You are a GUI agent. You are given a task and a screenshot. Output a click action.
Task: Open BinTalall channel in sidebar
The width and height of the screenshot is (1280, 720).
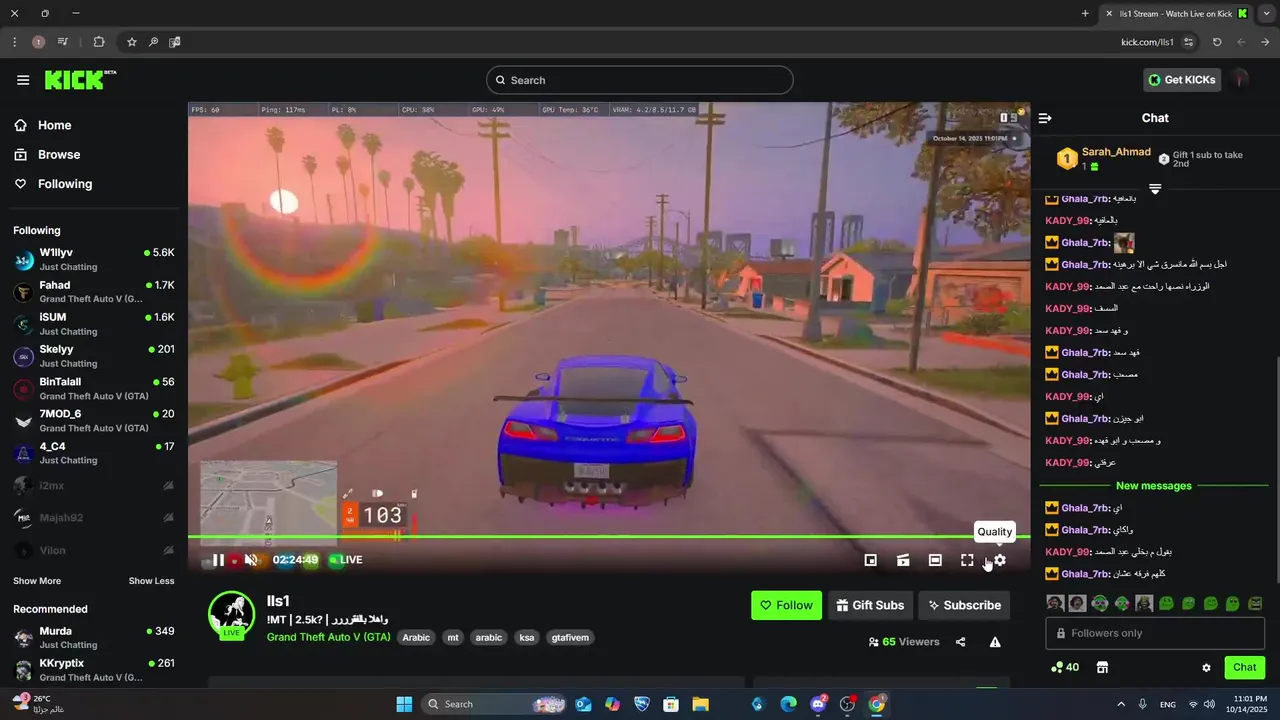click(x=94, y=388)
